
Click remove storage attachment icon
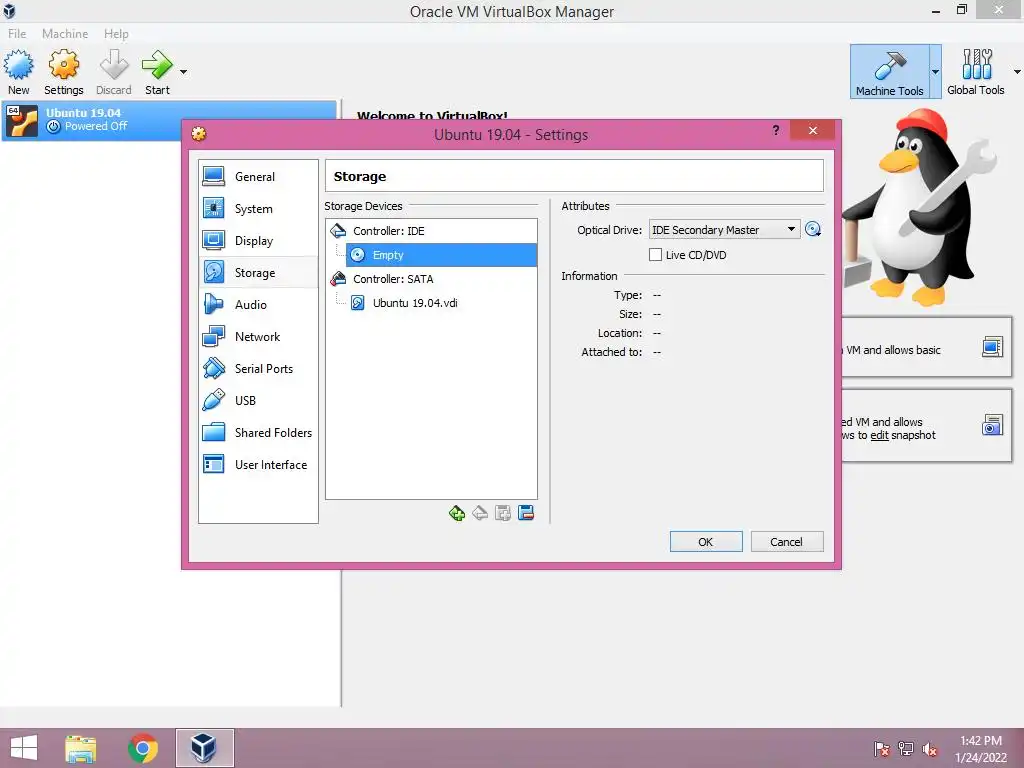[526, 513]
